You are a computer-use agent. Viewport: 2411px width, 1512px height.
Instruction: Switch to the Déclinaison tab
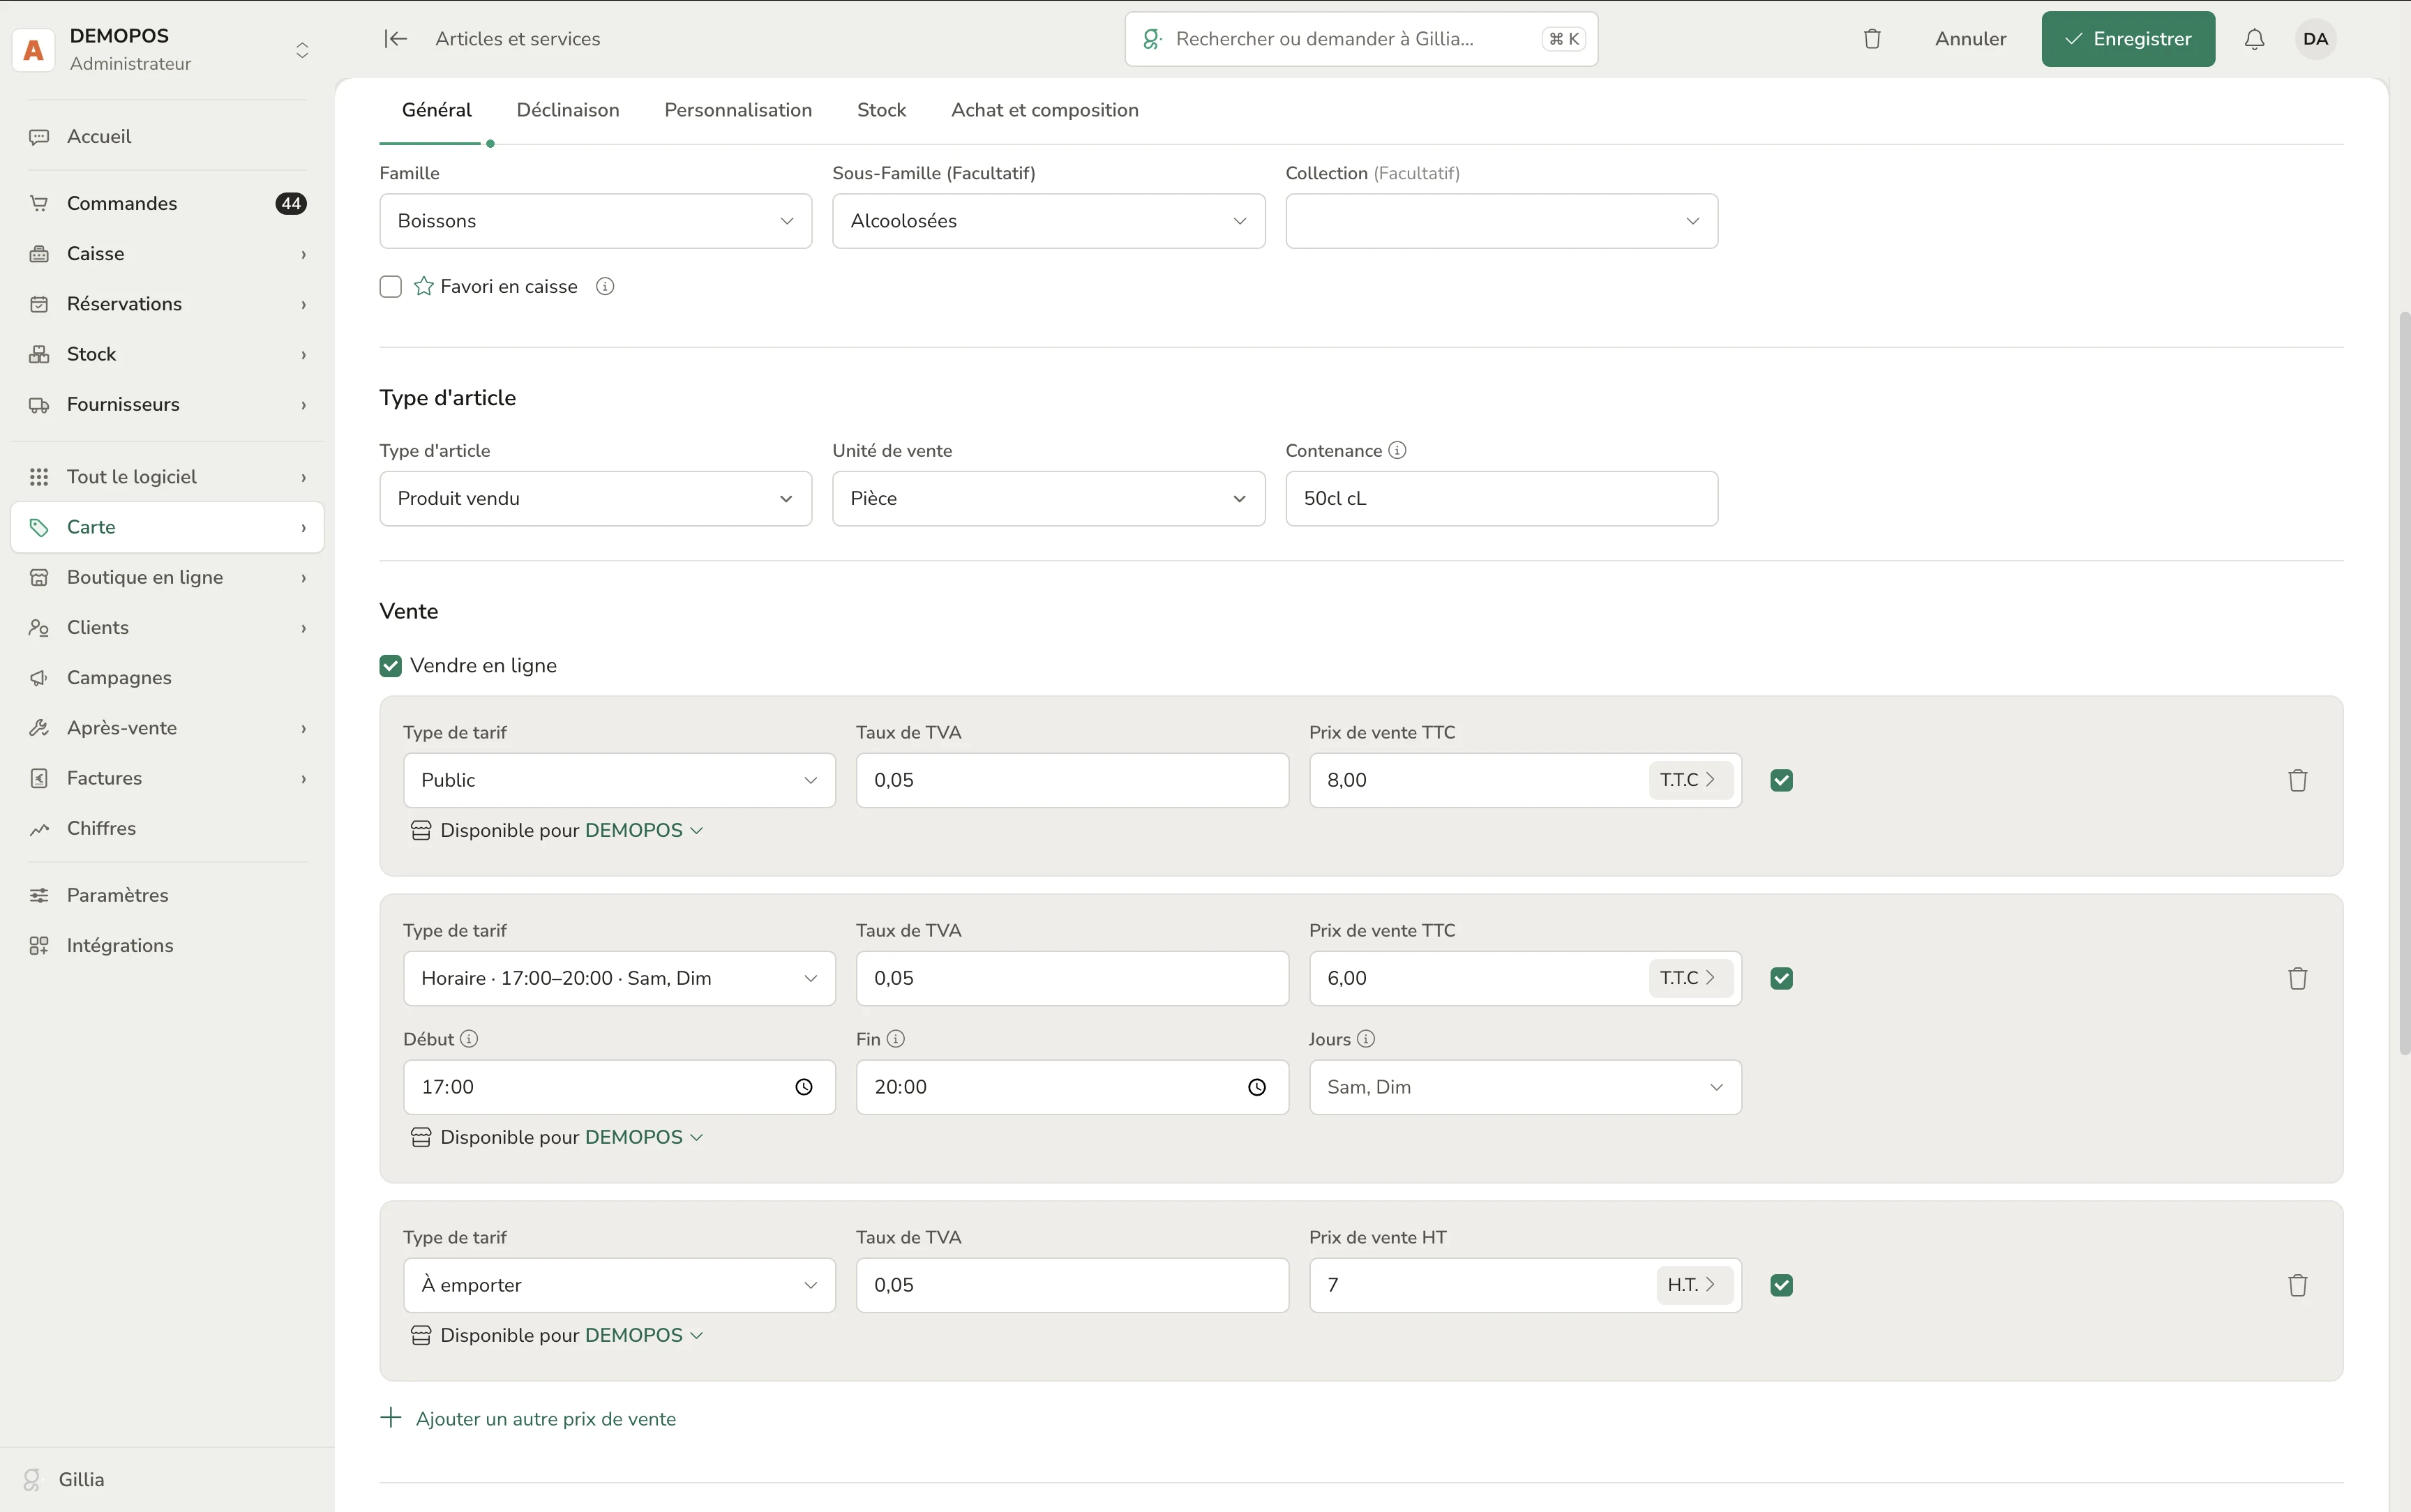coord(568,110)
